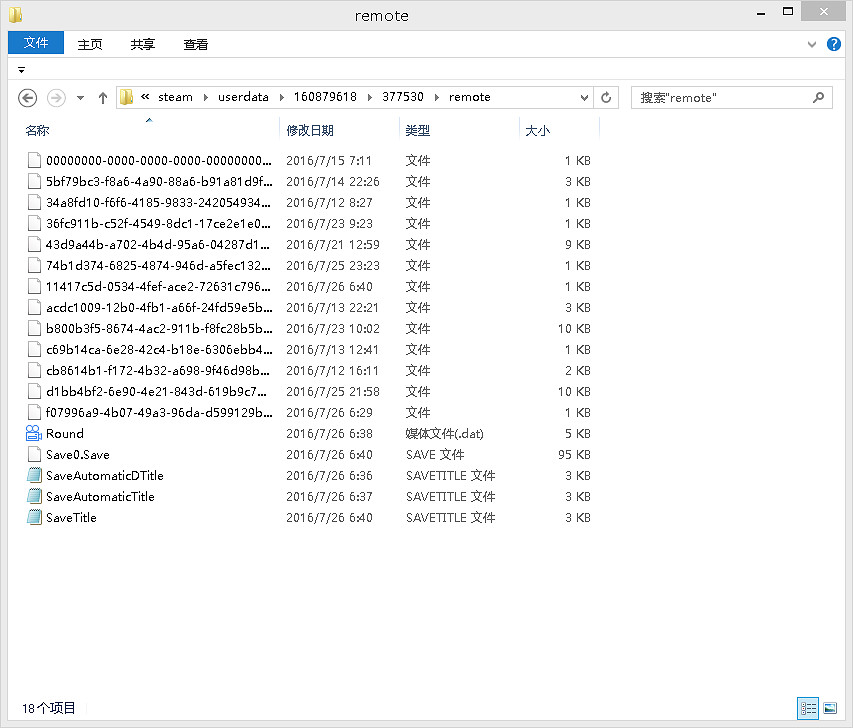Open the 文件 menu
The width and height of the screenshot is (853, 728).
36,44
